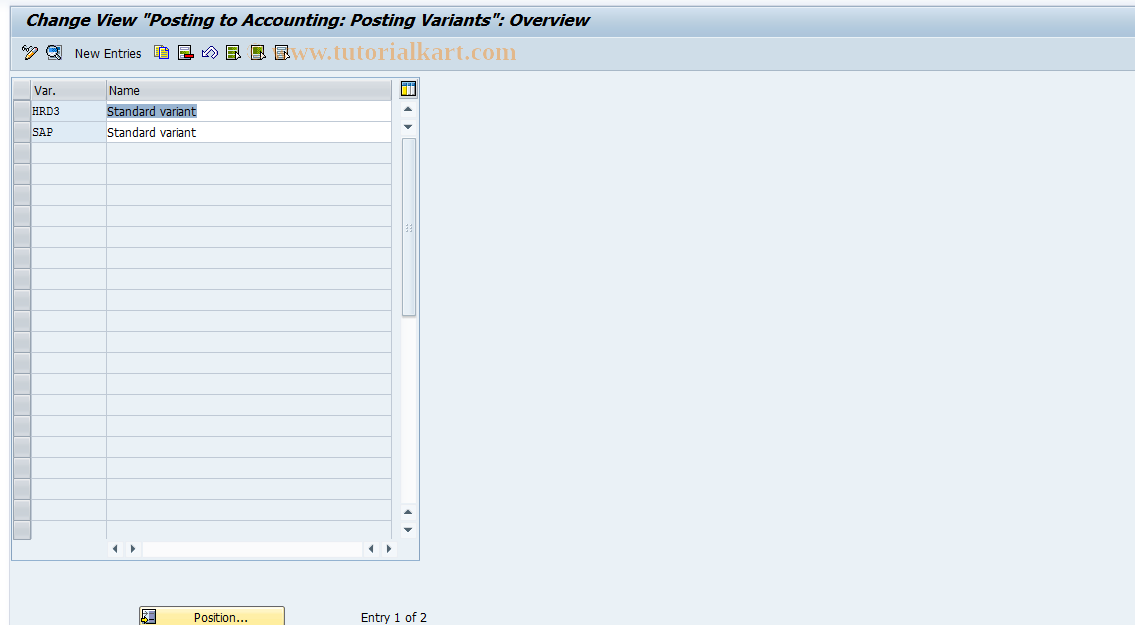Viewport: 1135px width, 625px height.
Task: Click the Name column header
Action: pos(248,91)
